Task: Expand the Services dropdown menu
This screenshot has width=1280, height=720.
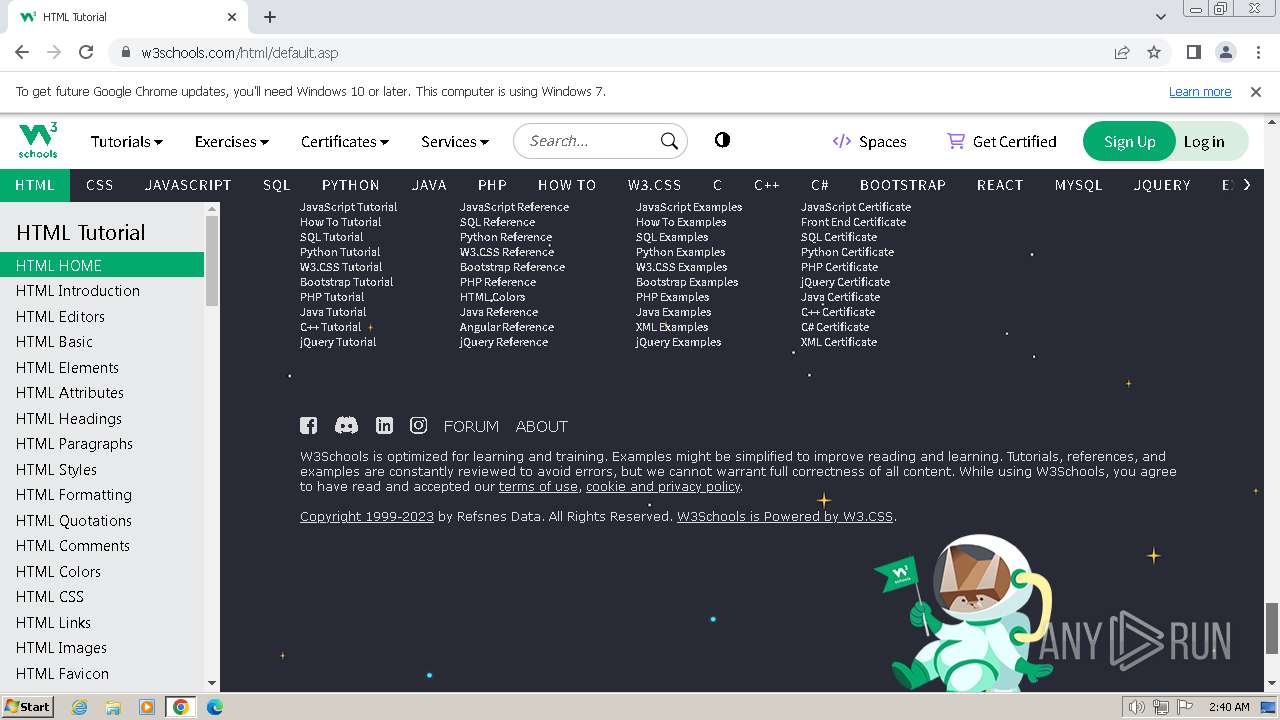Action: pos(454,141)
